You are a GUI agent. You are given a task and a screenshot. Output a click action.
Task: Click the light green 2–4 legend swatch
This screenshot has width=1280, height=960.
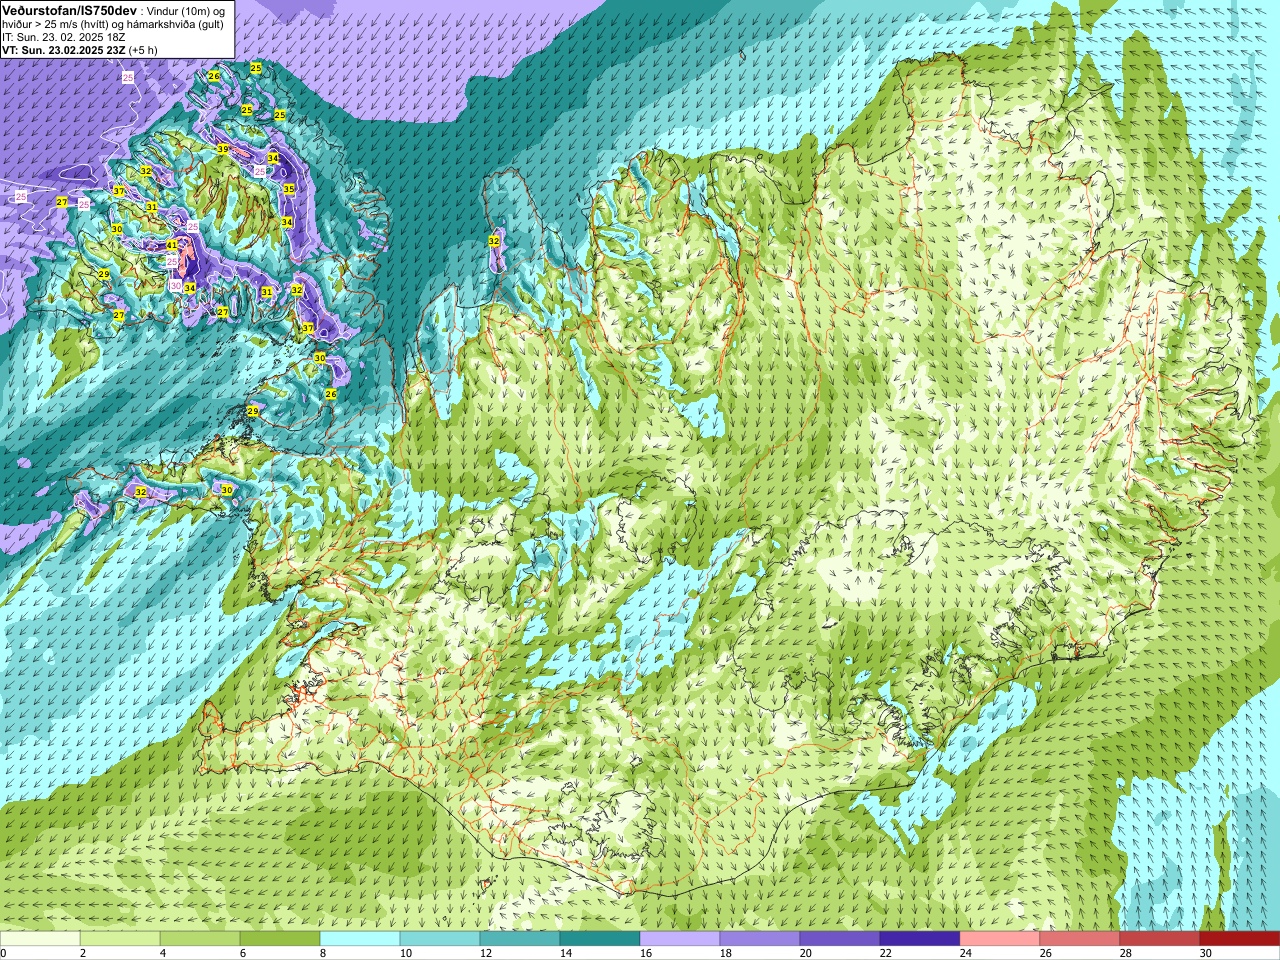(120, 939)
